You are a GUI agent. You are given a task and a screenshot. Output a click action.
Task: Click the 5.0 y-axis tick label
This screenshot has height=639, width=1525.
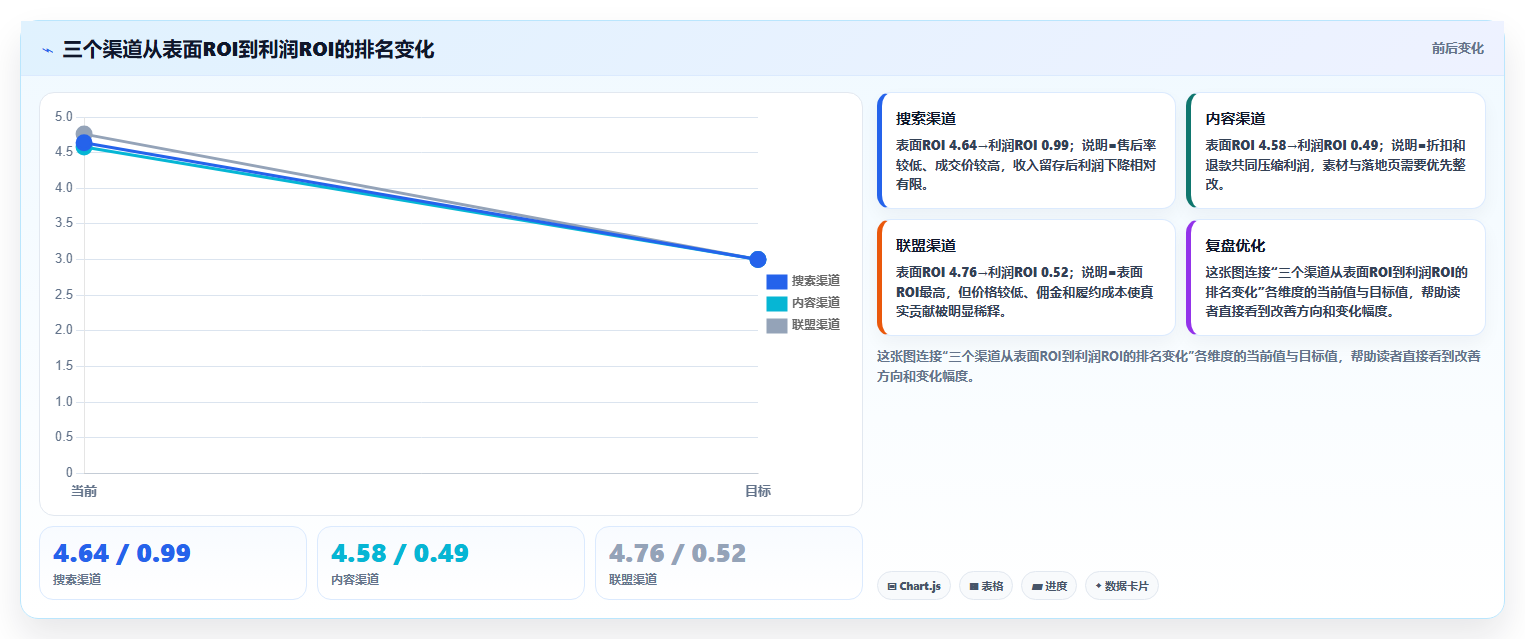coord(63,117)
